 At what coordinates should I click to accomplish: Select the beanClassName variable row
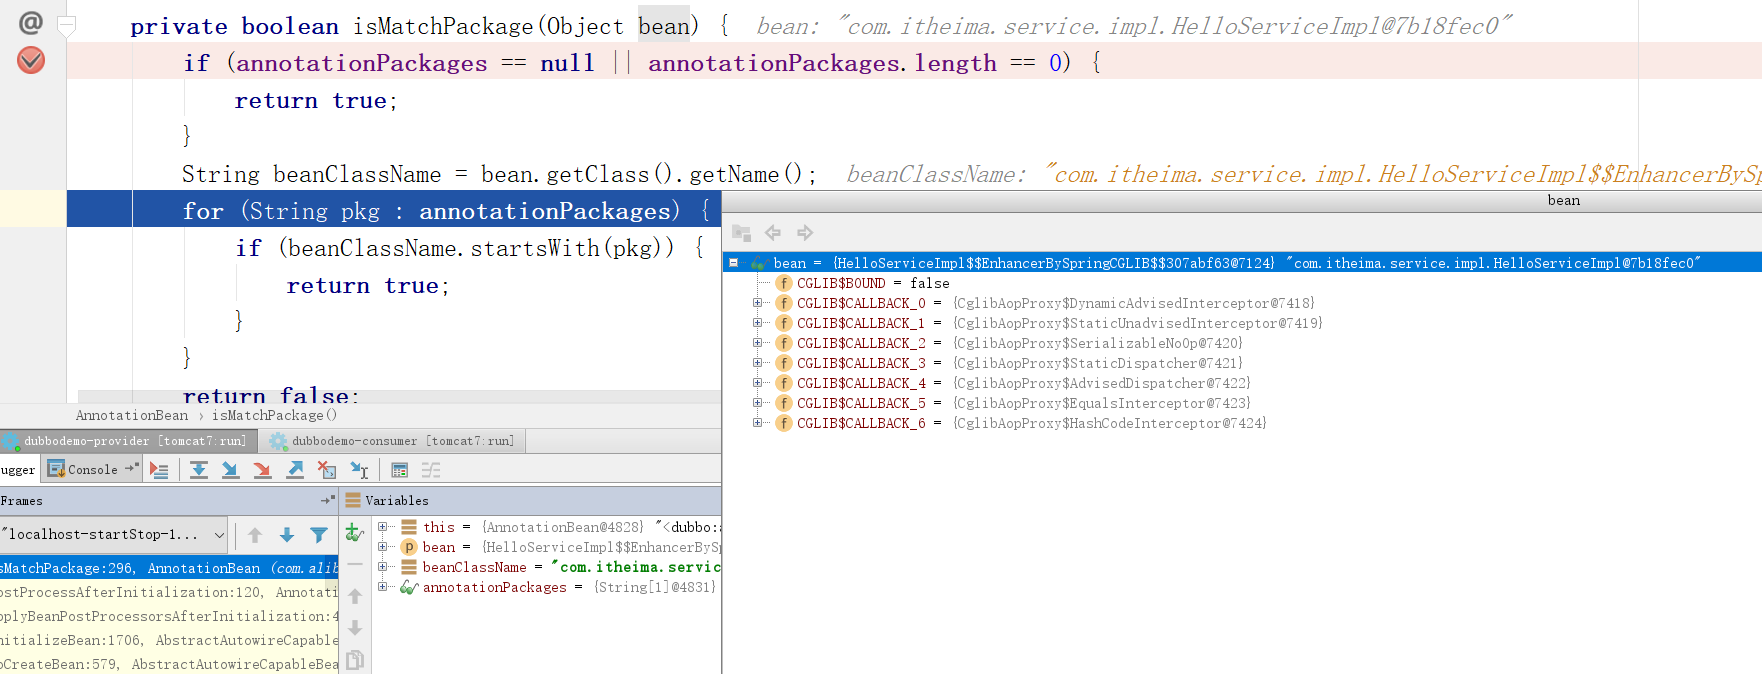(x=548, y=567)
